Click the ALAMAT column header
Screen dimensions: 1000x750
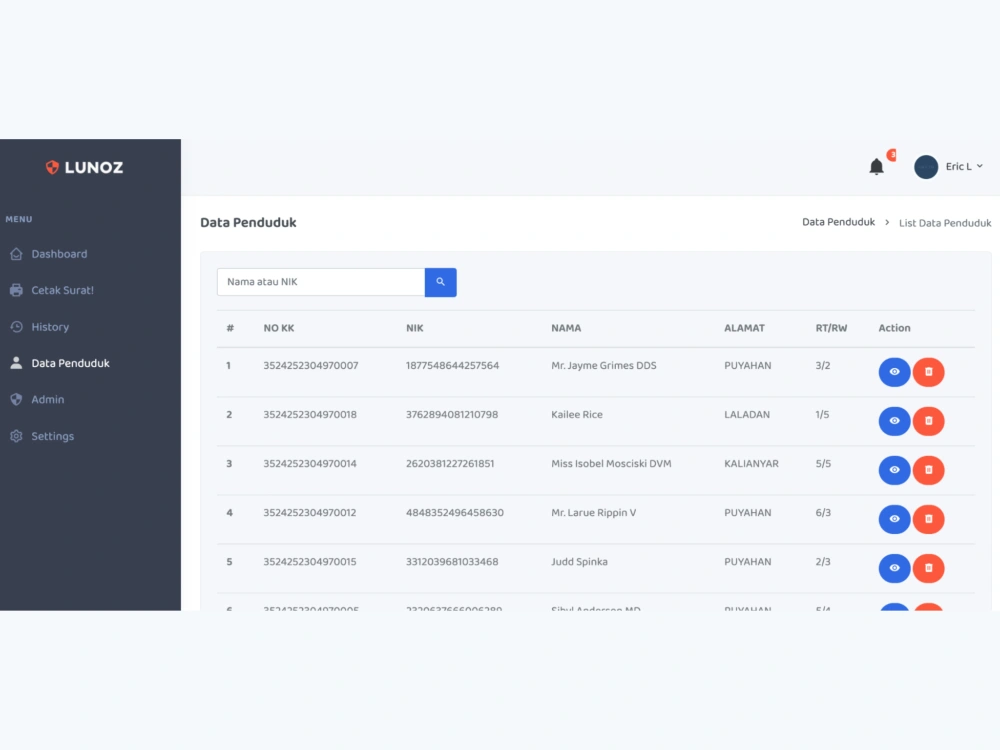click(x=744, y=328)
